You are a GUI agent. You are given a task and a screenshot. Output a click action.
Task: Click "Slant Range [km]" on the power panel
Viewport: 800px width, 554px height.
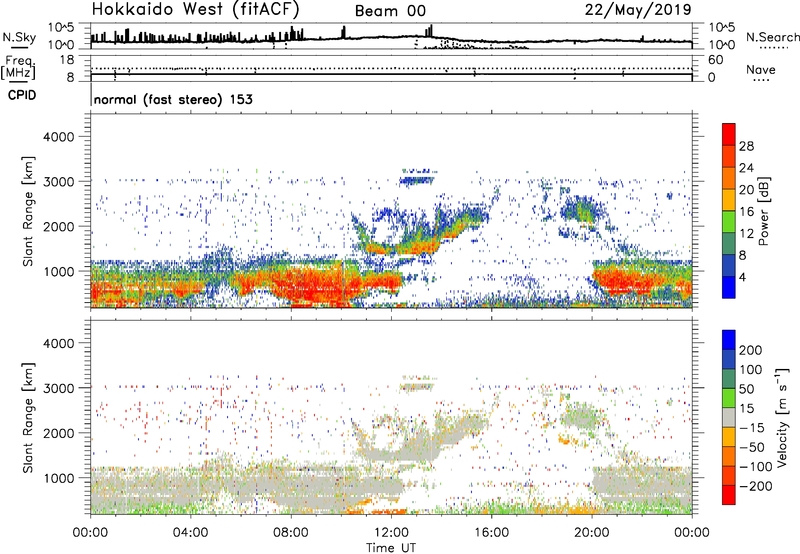[x=28, y=211]
